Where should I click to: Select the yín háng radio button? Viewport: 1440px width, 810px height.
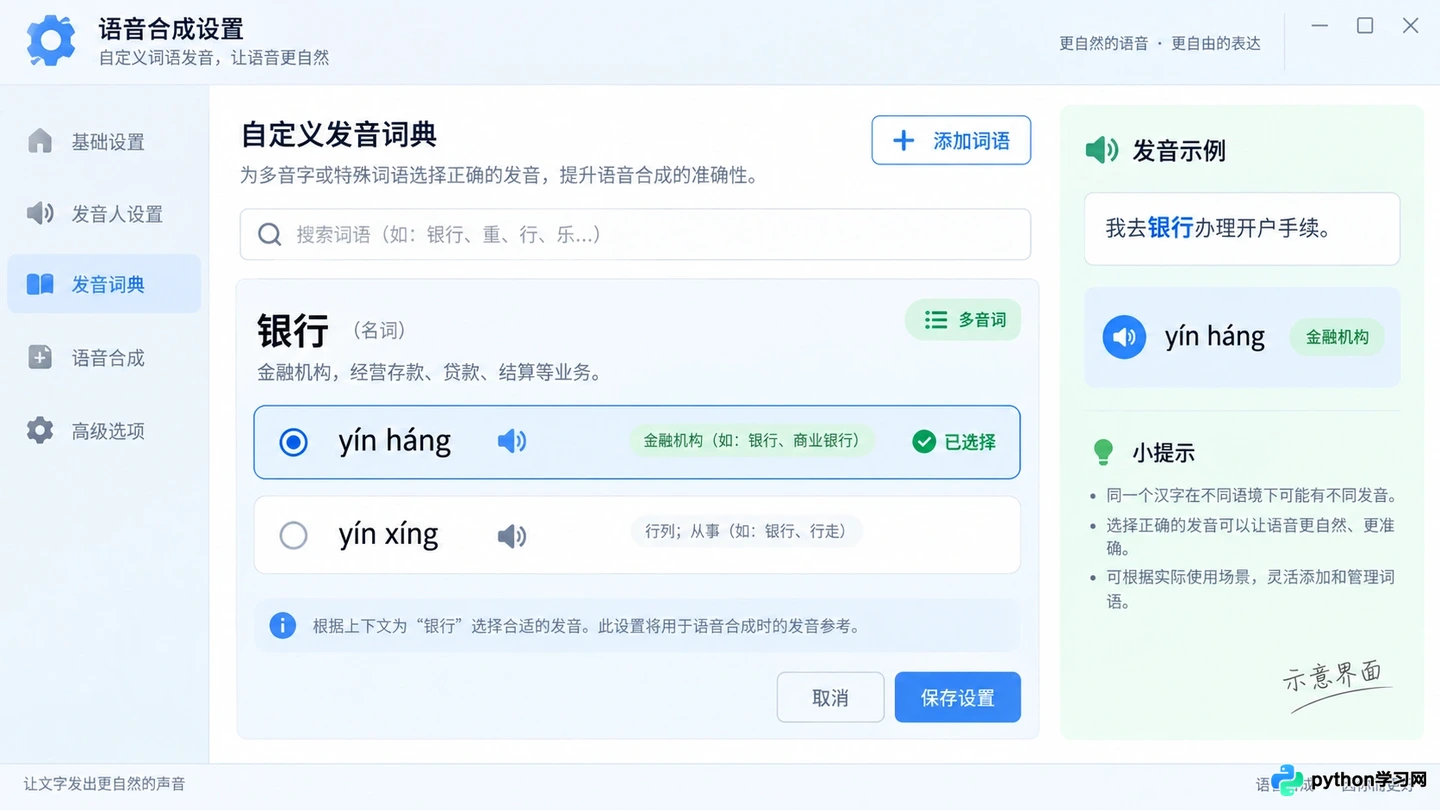pos(293,442)
